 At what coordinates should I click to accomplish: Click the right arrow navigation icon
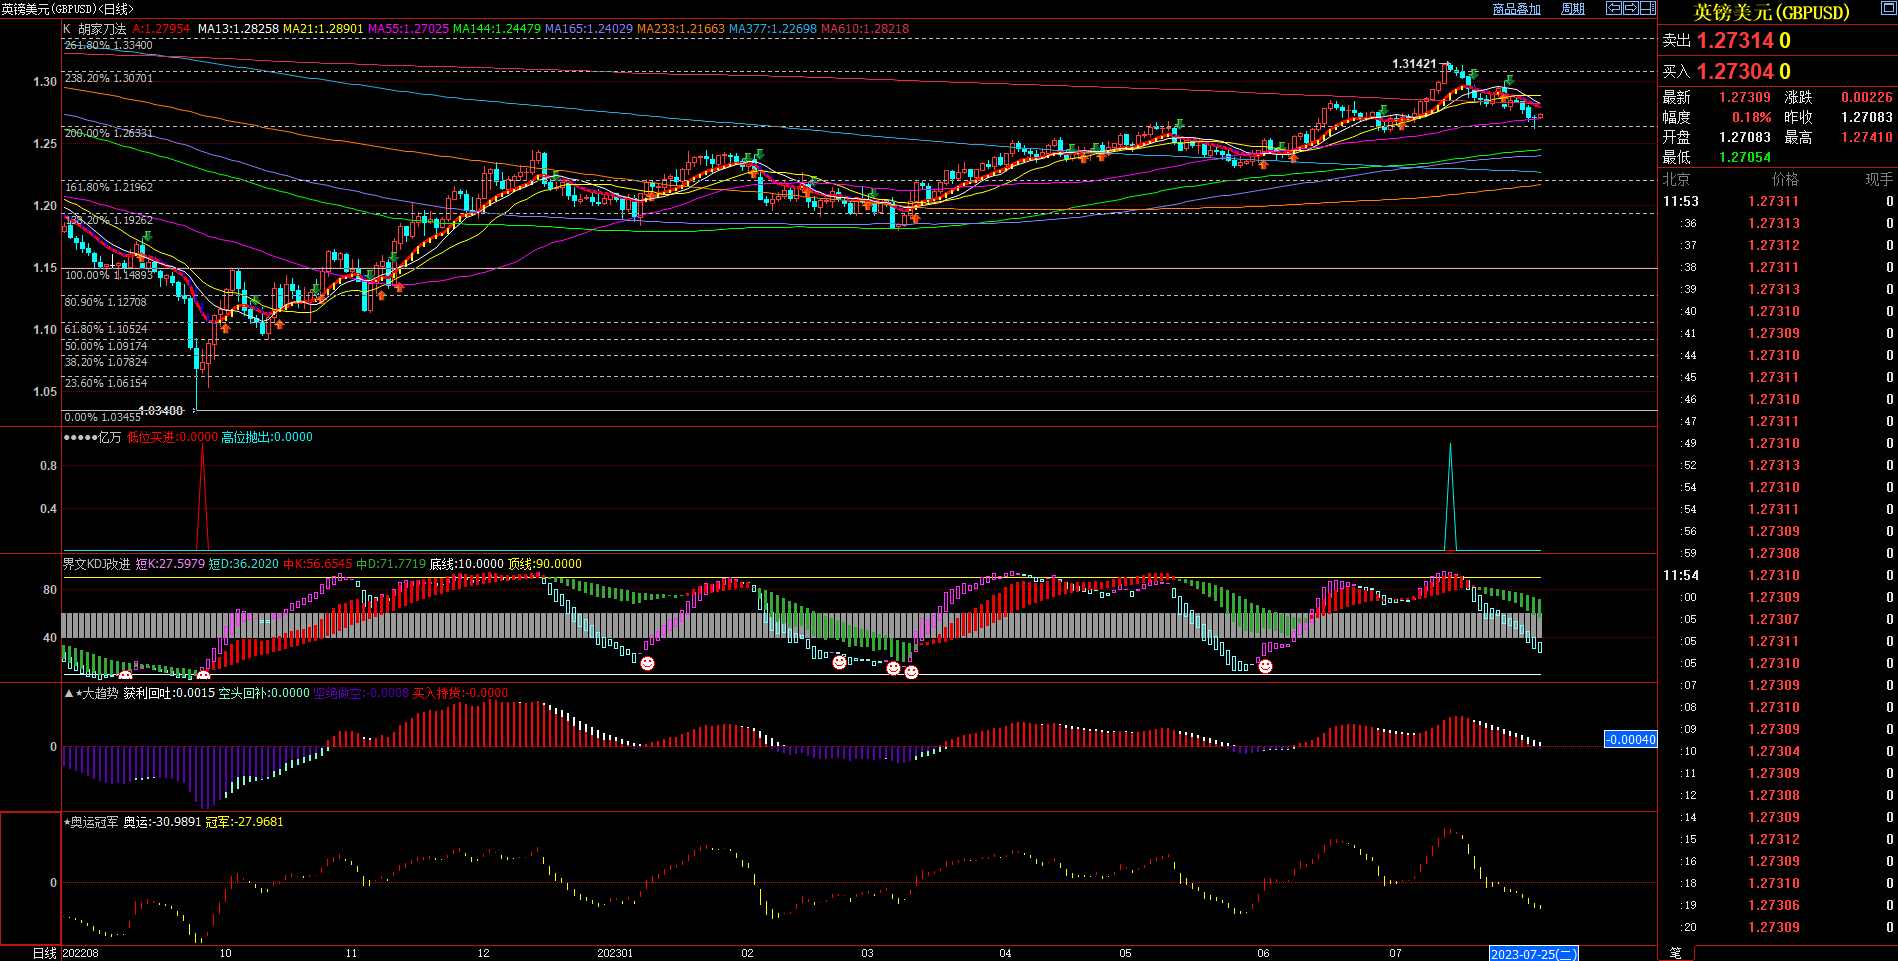click(1631, 8)
